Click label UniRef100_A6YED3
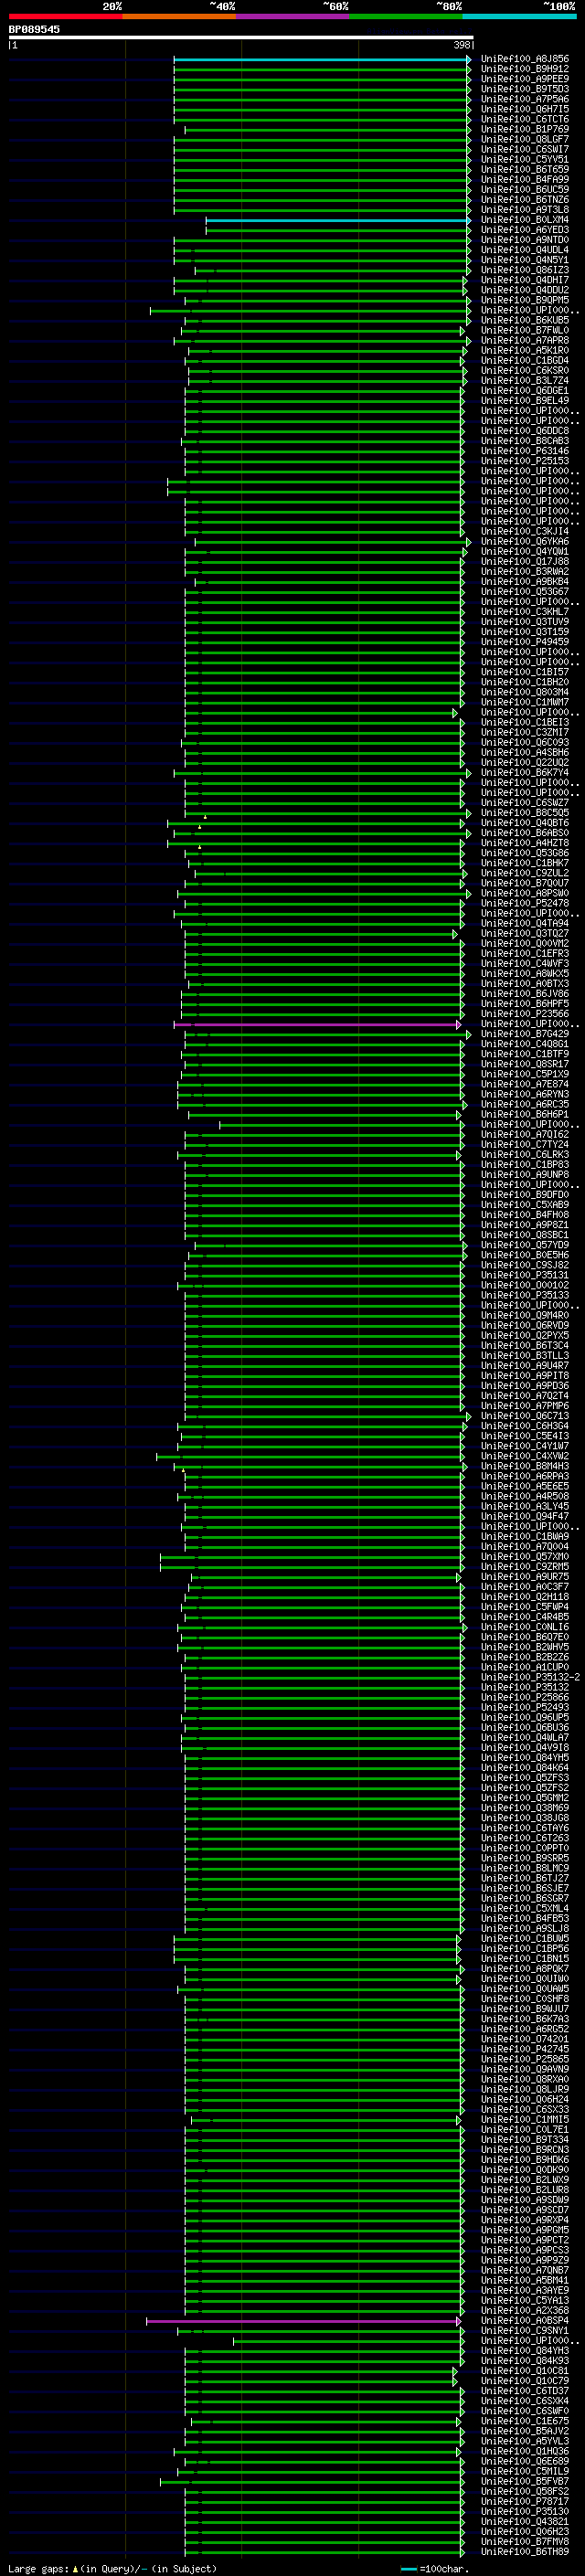This screenshot has height=2576, width=585. [x=525, y=230]
